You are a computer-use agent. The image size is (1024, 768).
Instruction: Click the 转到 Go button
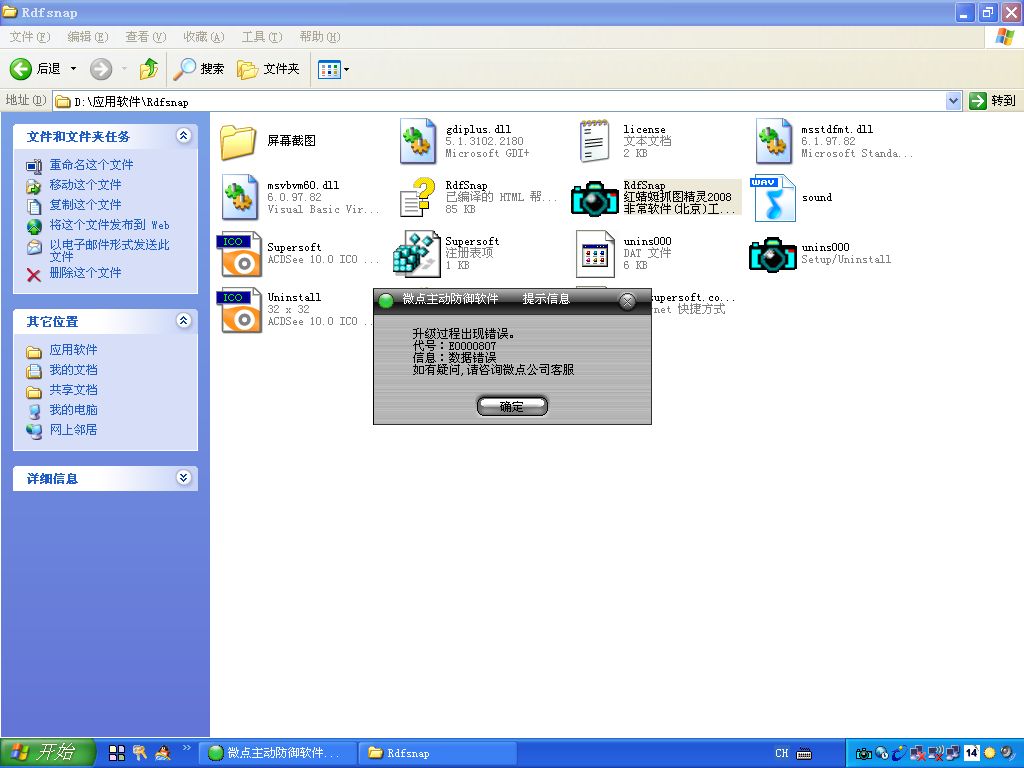[993, 101]
